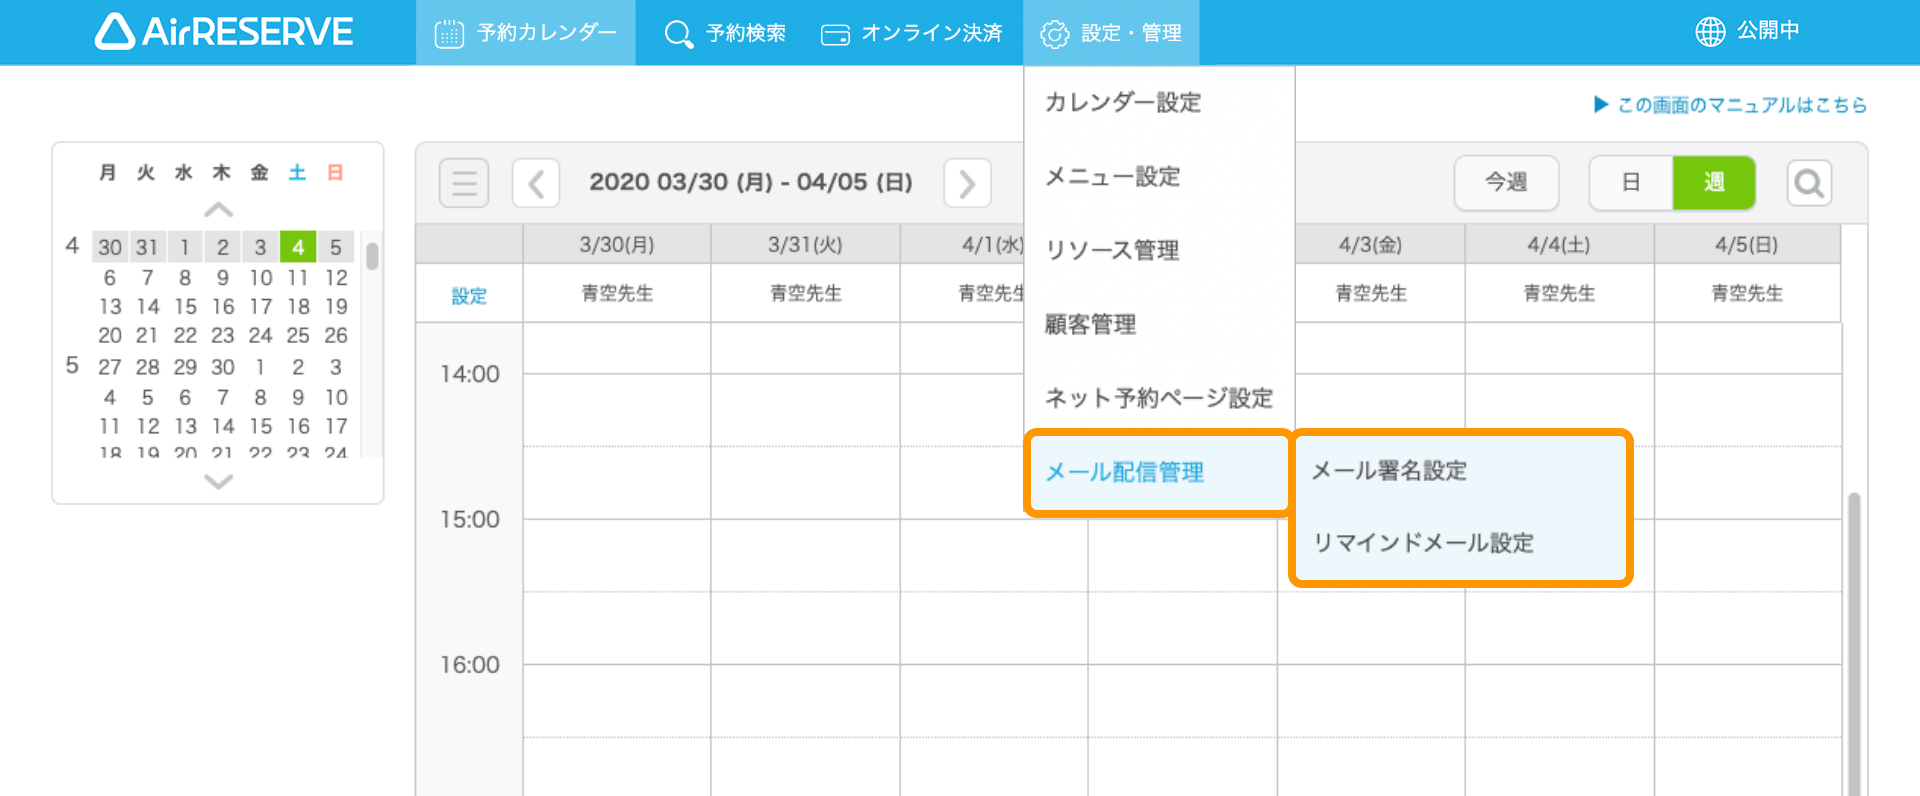Select date 26 in mini calendar
Viewport: 1920px width, 796px height.
tap(336, 335)
